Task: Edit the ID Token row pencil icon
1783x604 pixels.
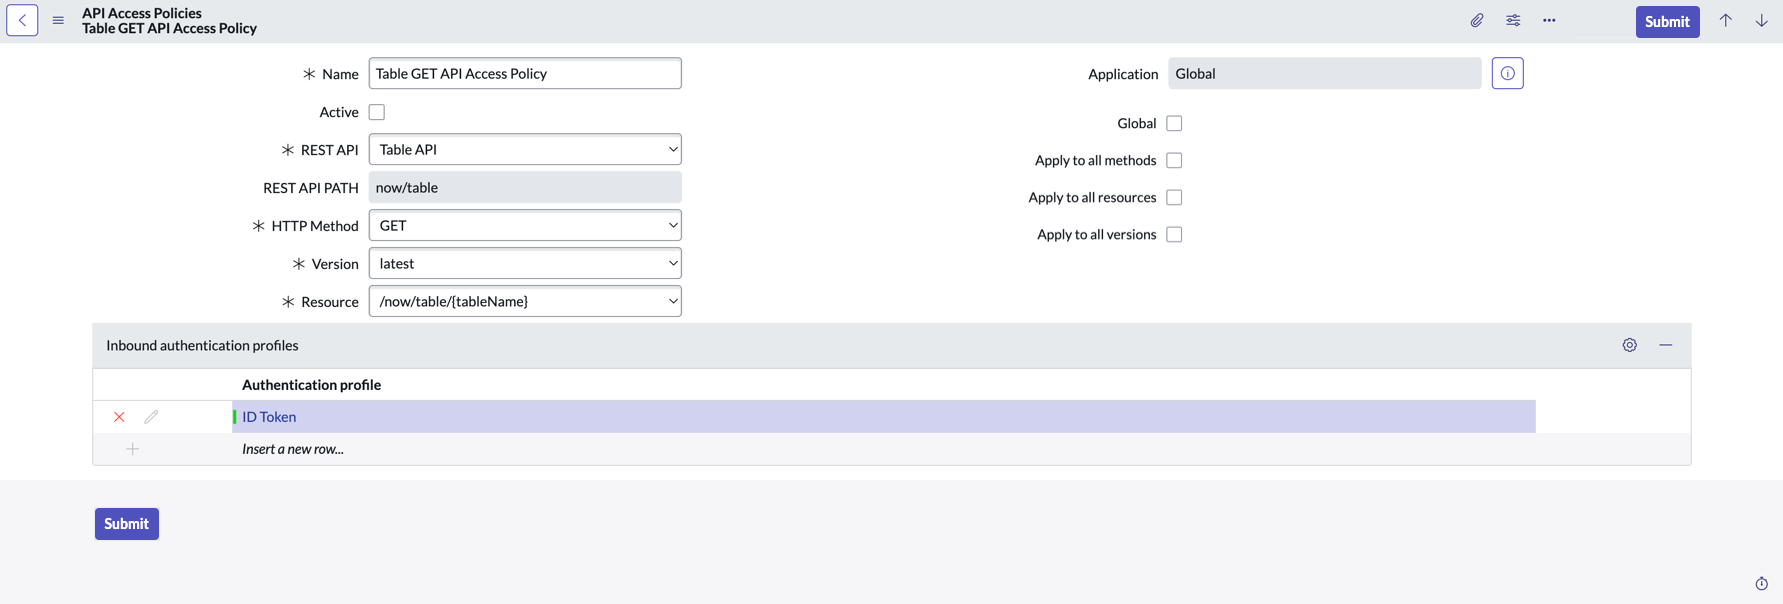Action: (x=151, y=417)
